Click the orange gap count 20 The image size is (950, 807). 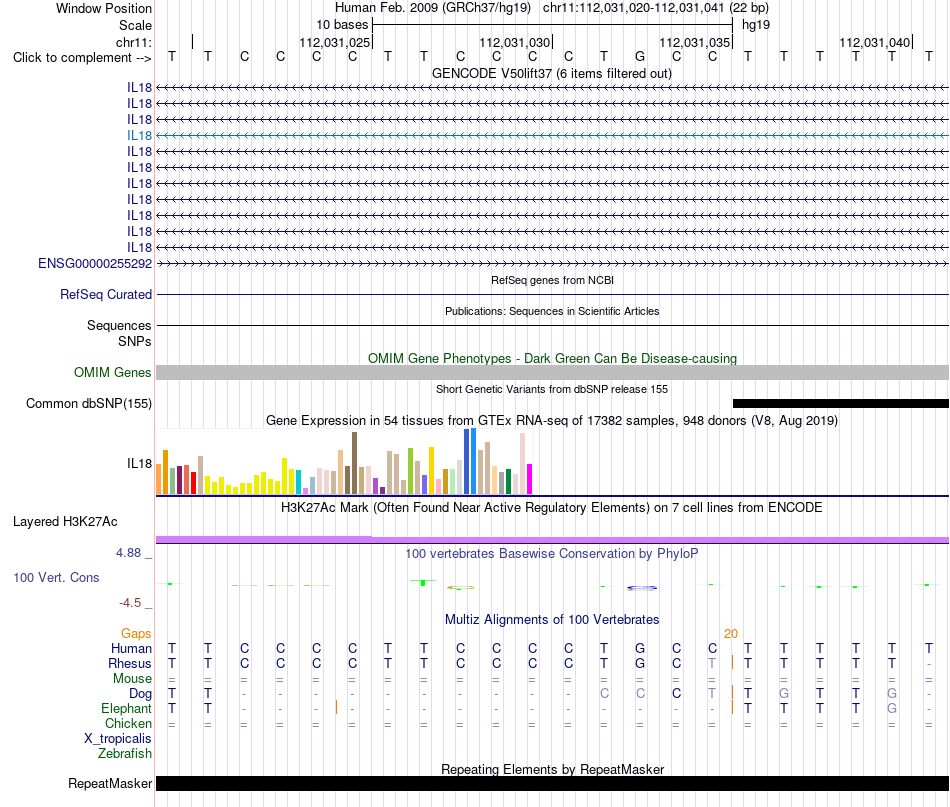coord(731,633)
